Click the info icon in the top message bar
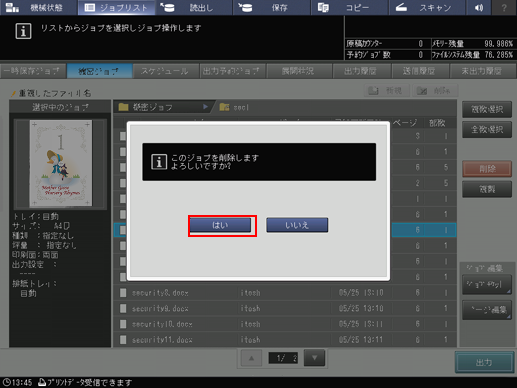Viewport: 517px width, 388px height. 23,31
